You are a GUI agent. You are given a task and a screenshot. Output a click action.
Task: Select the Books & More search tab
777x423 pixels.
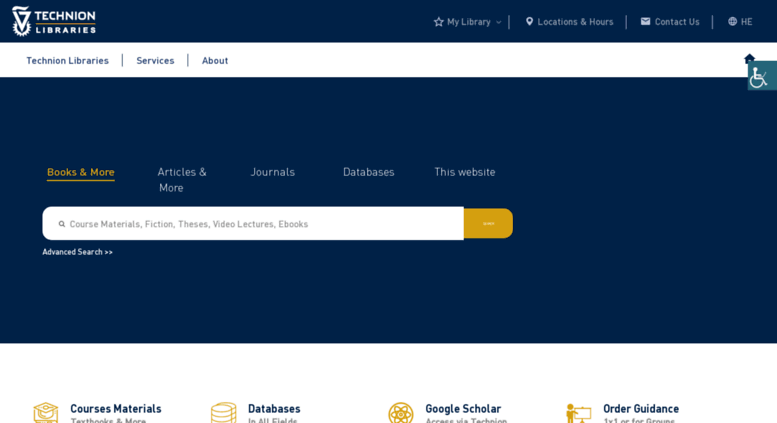click(81, 172)
